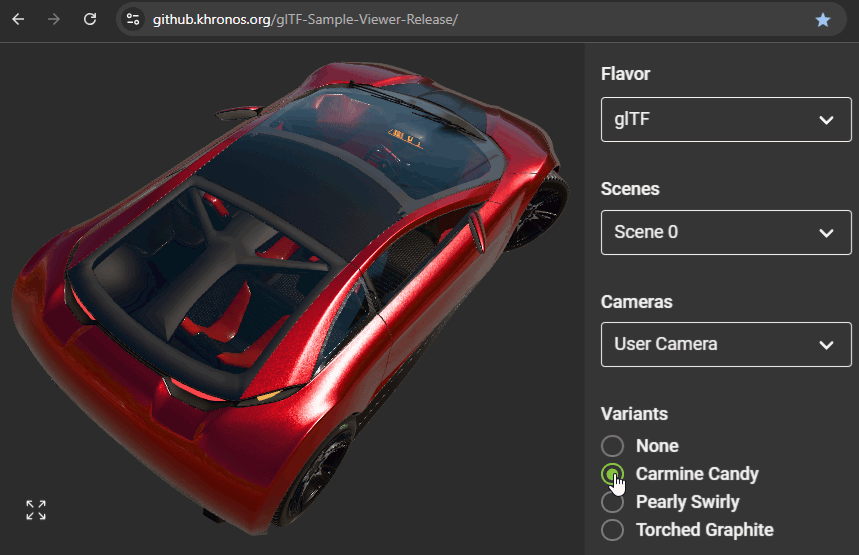Click the chevron on the Scene 0 dropdown
859x555 pixels.
tap(826, 233)
